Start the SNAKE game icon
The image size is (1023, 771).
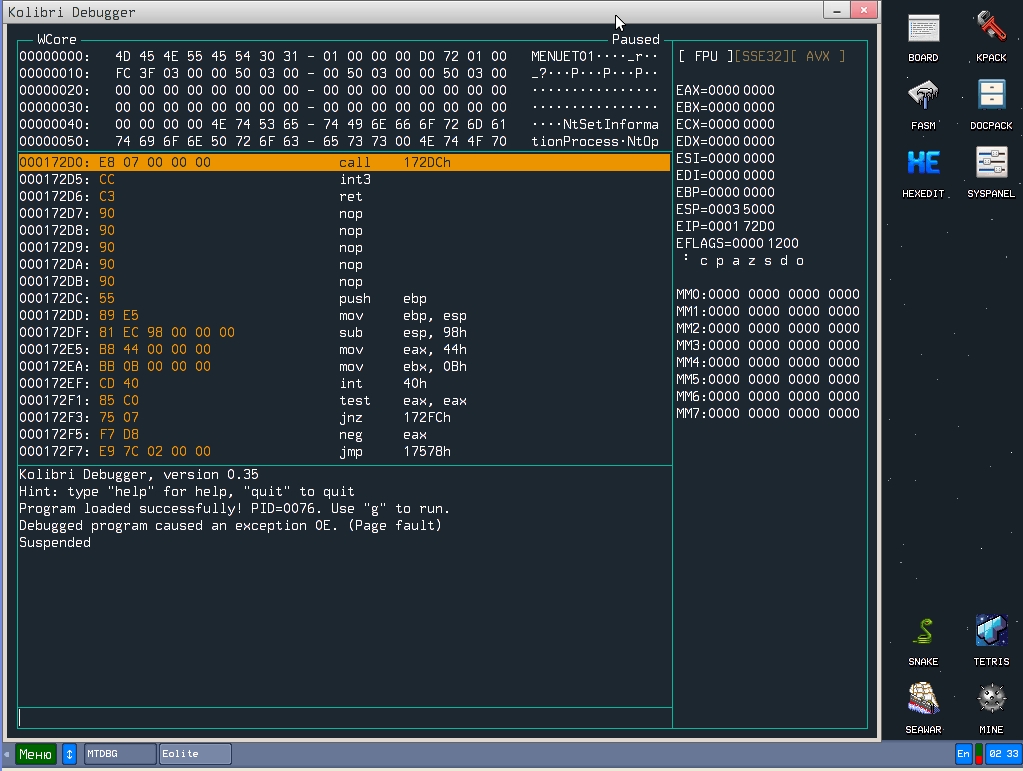pyautogui.click(x=923, y=633)
